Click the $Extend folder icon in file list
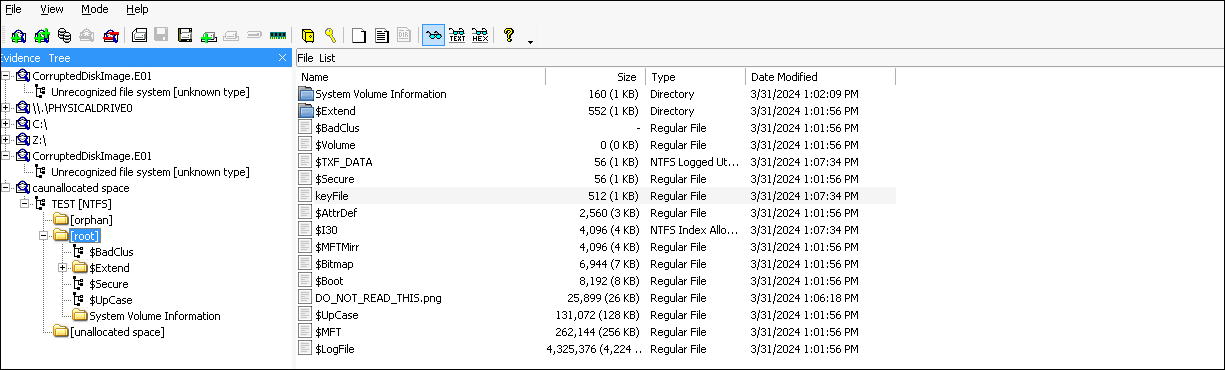Viewport: 1225px width, 370px height. [306, 111]
